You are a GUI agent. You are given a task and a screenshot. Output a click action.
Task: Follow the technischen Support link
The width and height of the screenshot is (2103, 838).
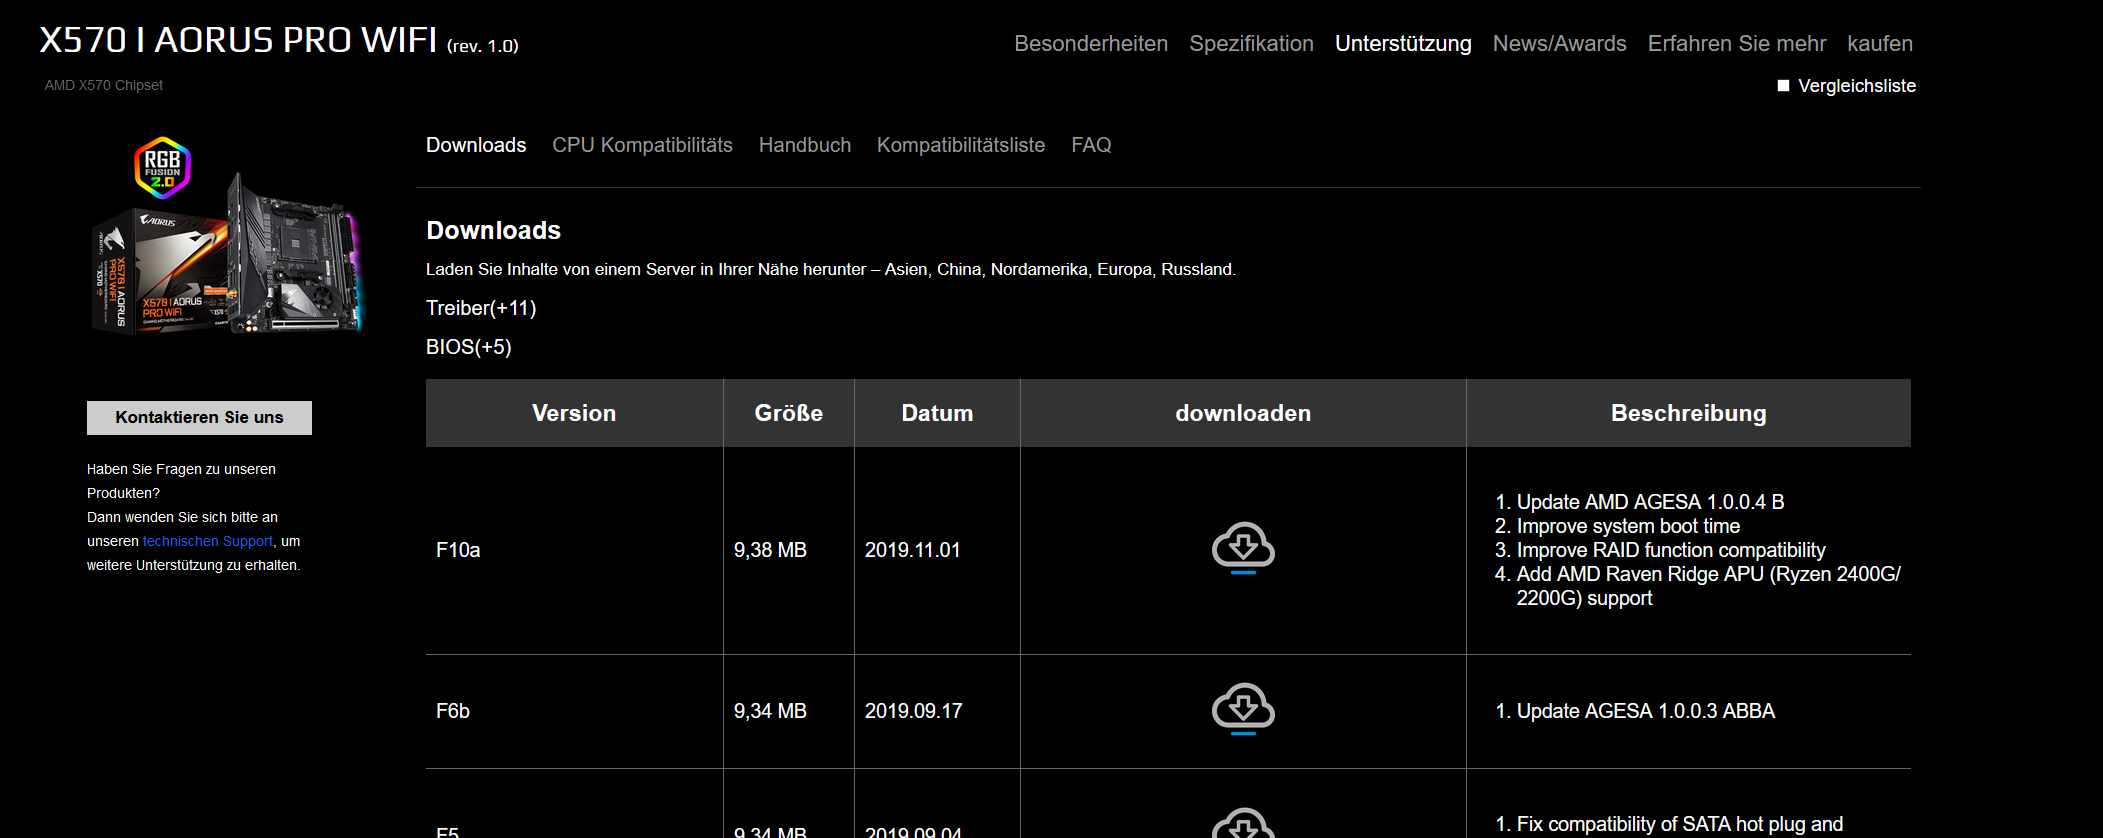coord(207,541)
